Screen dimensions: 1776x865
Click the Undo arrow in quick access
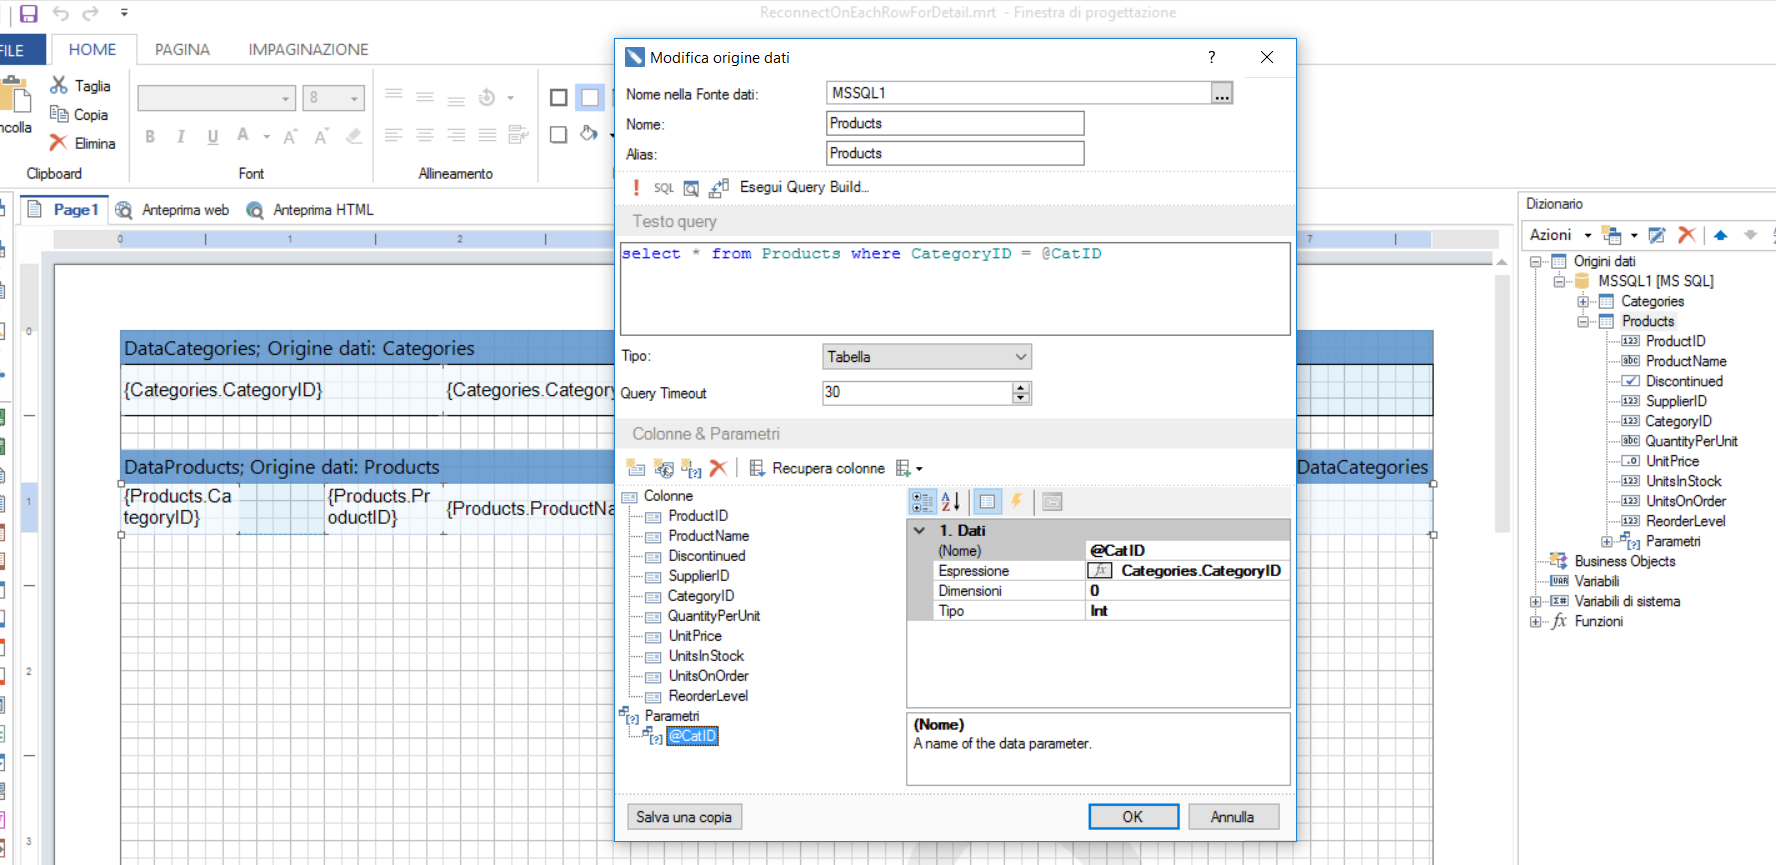[x=61, y=14]
